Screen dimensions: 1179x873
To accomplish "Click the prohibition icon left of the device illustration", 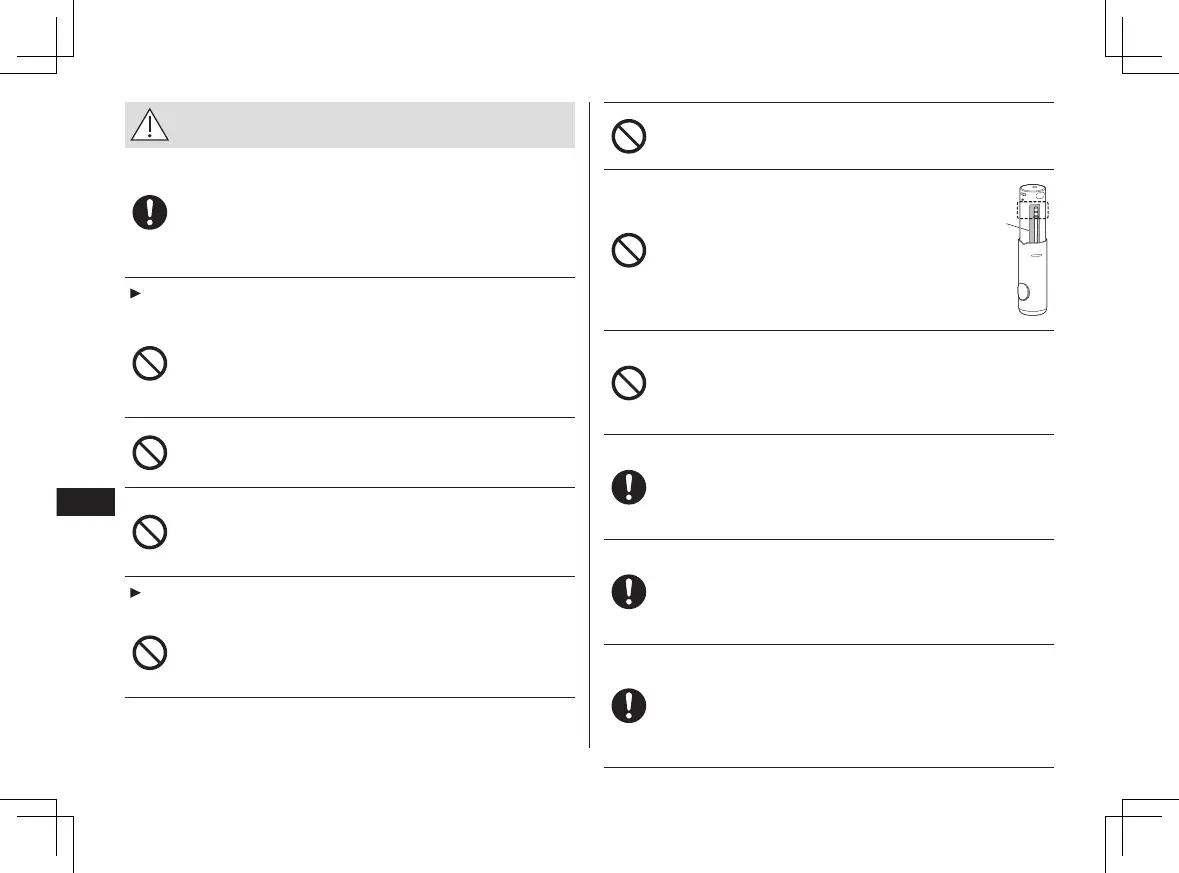I will tap(629, 250).
